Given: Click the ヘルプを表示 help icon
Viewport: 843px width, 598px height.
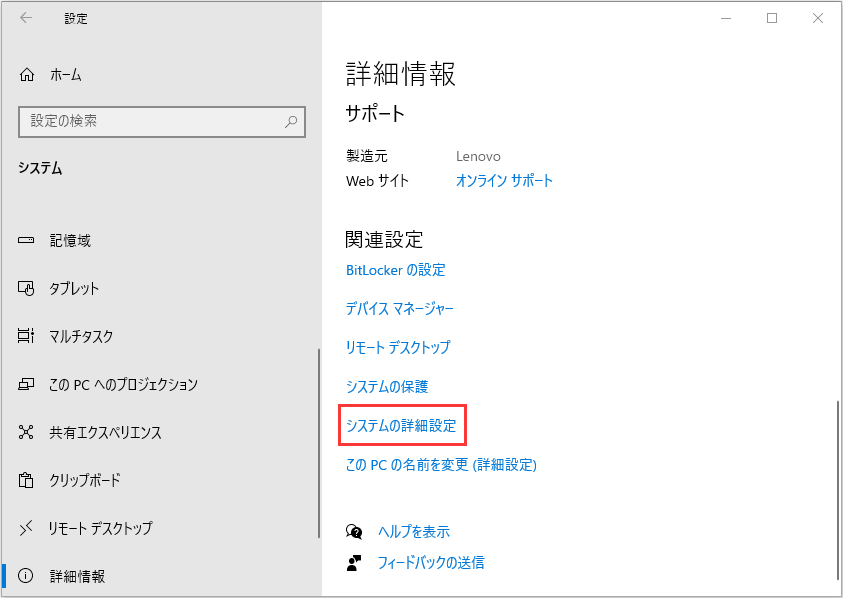Looking at the screenshot, I should coord(355,531).
